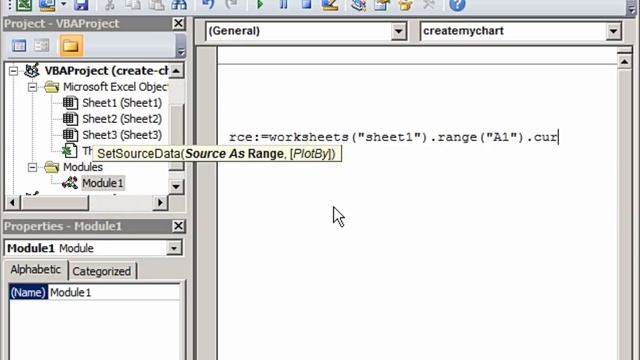
Task: Click the Cut scissors icon
Action: click(x=109, y=5)
